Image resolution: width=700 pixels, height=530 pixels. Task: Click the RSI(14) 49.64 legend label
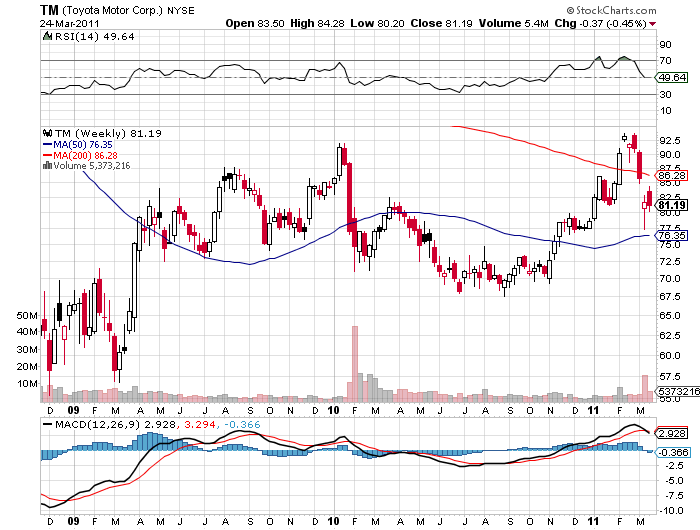click(x=95, y=37)
